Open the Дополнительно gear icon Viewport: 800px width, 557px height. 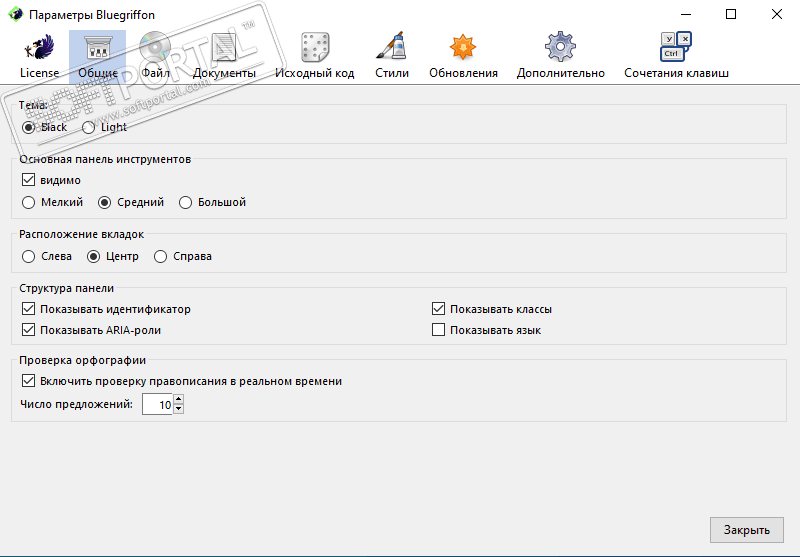click(560, 47)
